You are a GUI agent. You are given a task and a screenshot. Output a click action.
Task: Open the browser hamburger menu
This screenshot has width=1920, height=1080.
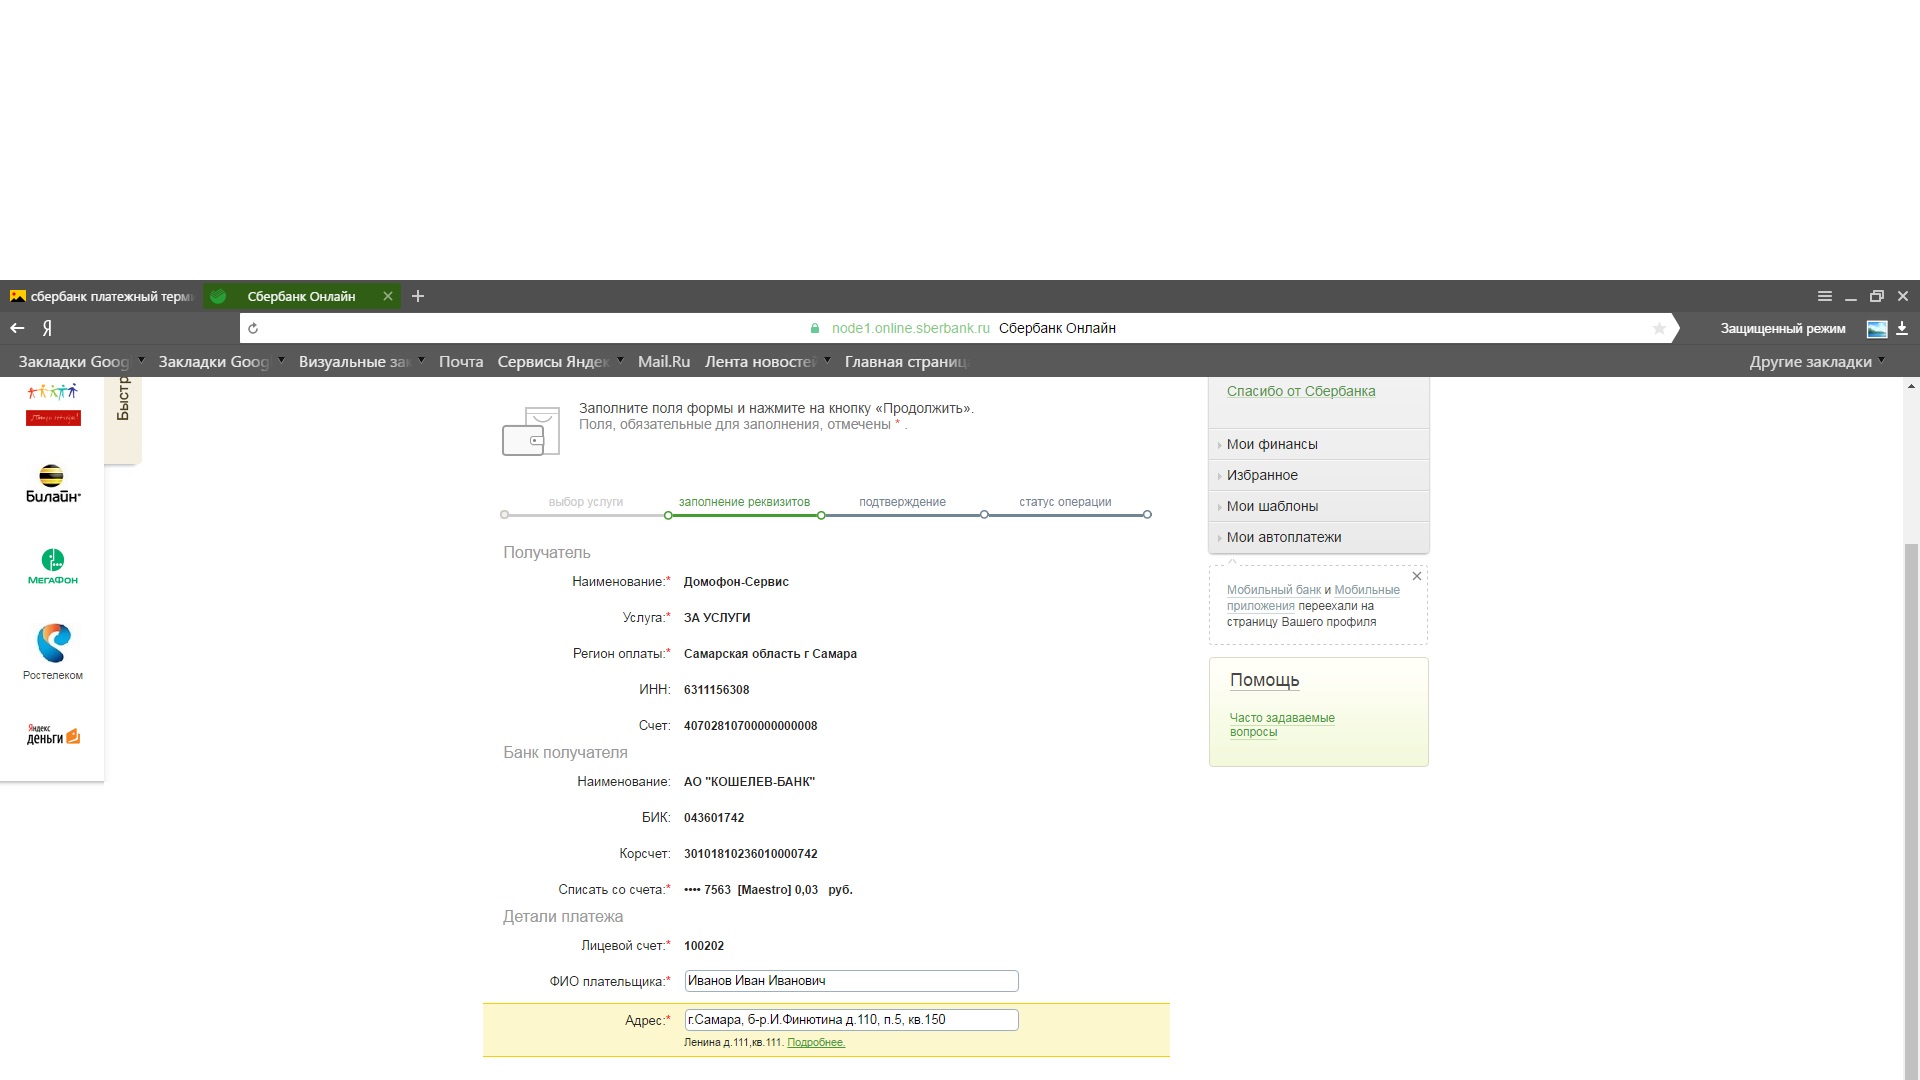[1824, 296]
